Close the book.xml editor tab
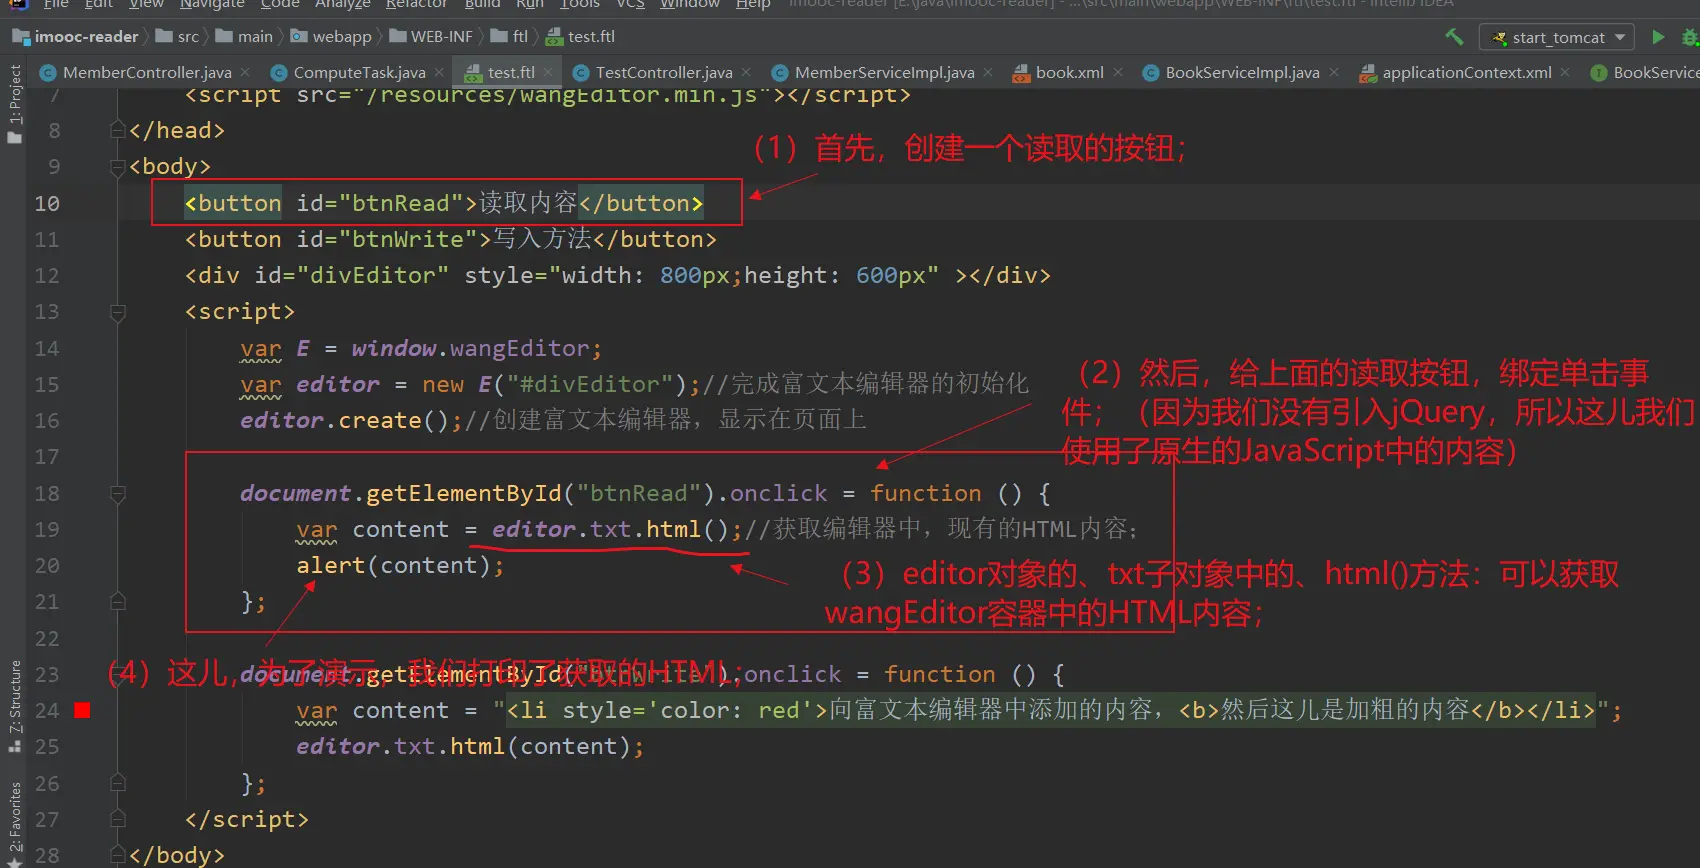The width and height of the screenshot is (1700, 868). pyautogui.click(x=1118, y=72)
